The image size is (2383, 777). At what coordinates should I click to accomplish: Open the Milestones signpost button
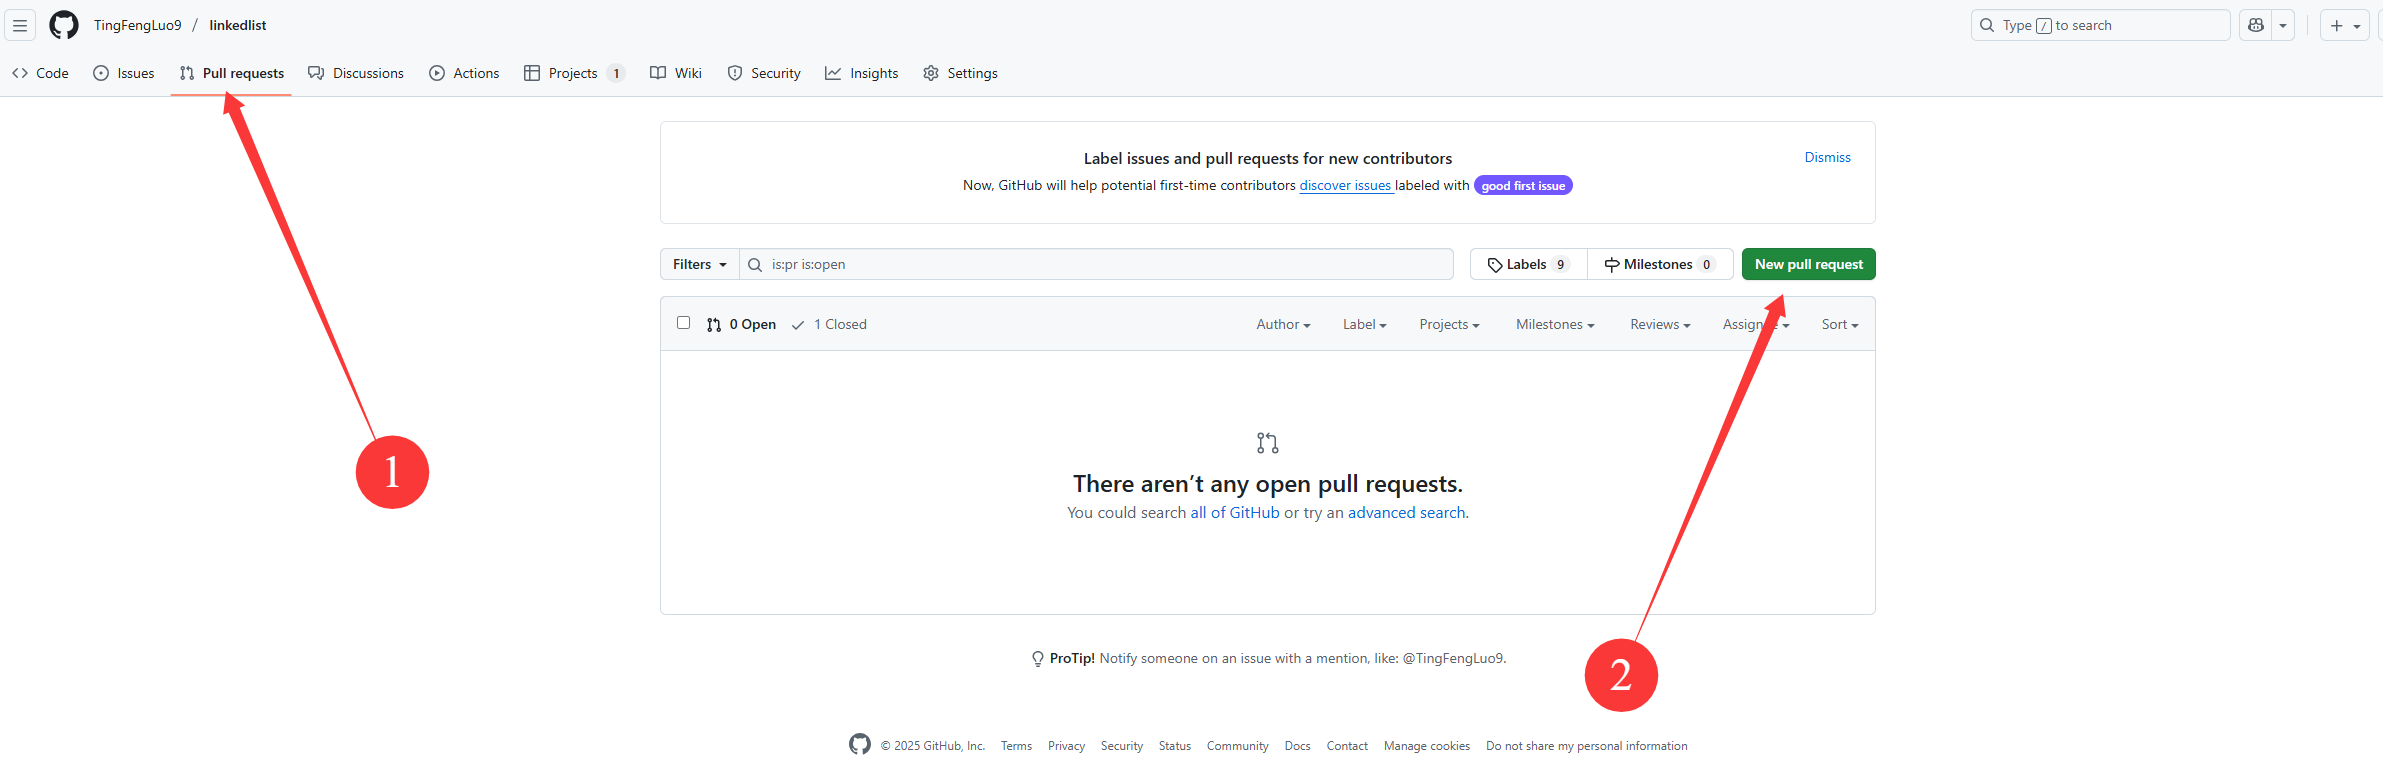point(1659,264)
